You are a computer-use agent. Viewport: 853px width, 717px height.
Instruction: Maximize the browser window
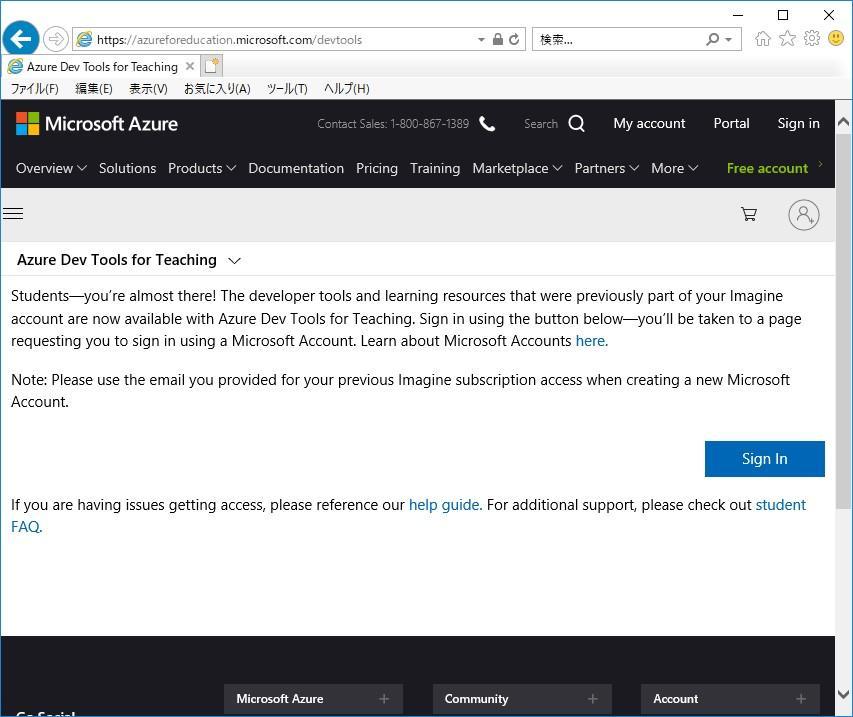(x=783, y=15)
